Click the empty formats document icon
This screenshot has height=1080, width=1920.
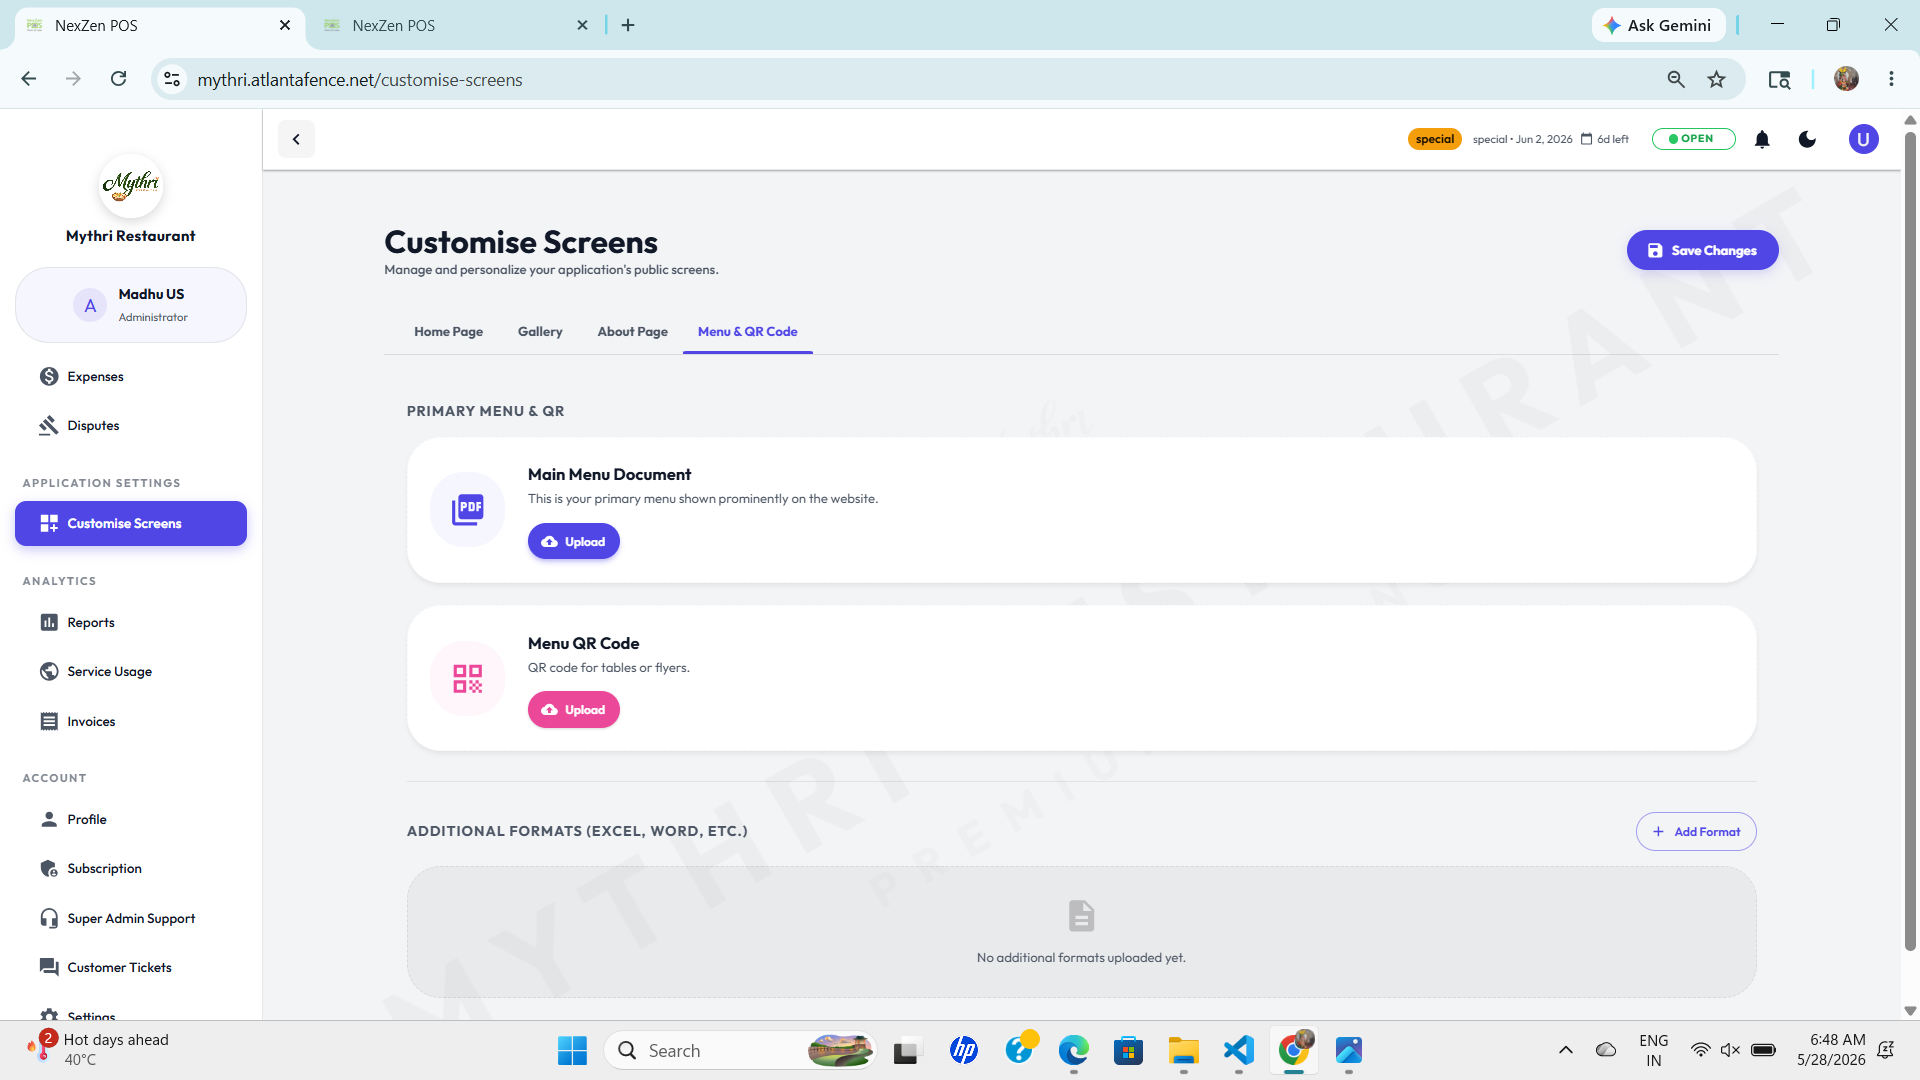[x=1081, y=915]
